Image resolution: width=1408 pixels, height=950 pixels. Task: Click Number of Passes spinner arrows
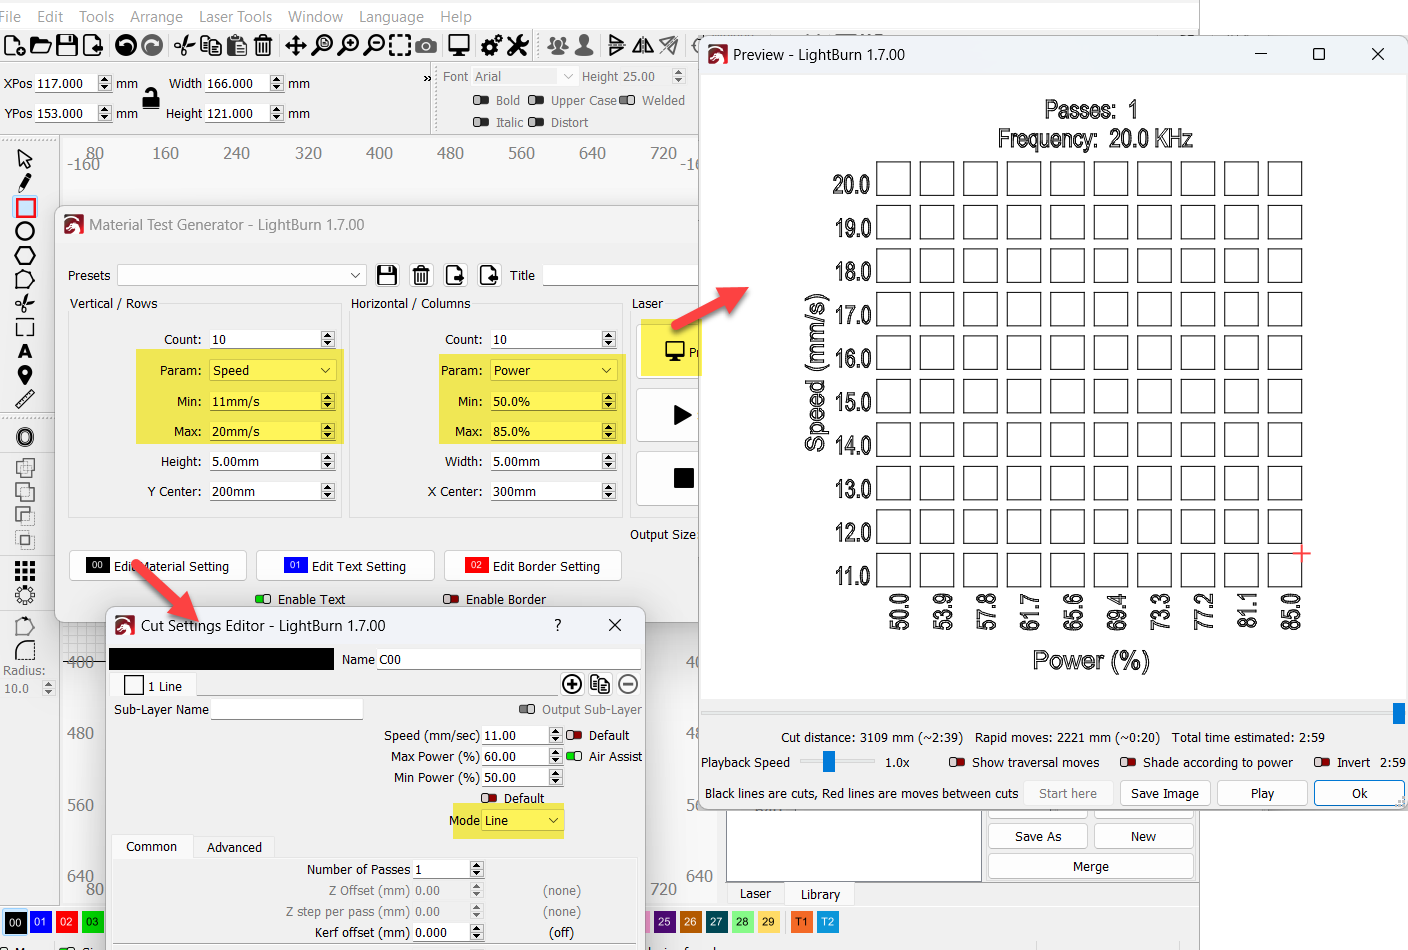(x=477, y=869)
